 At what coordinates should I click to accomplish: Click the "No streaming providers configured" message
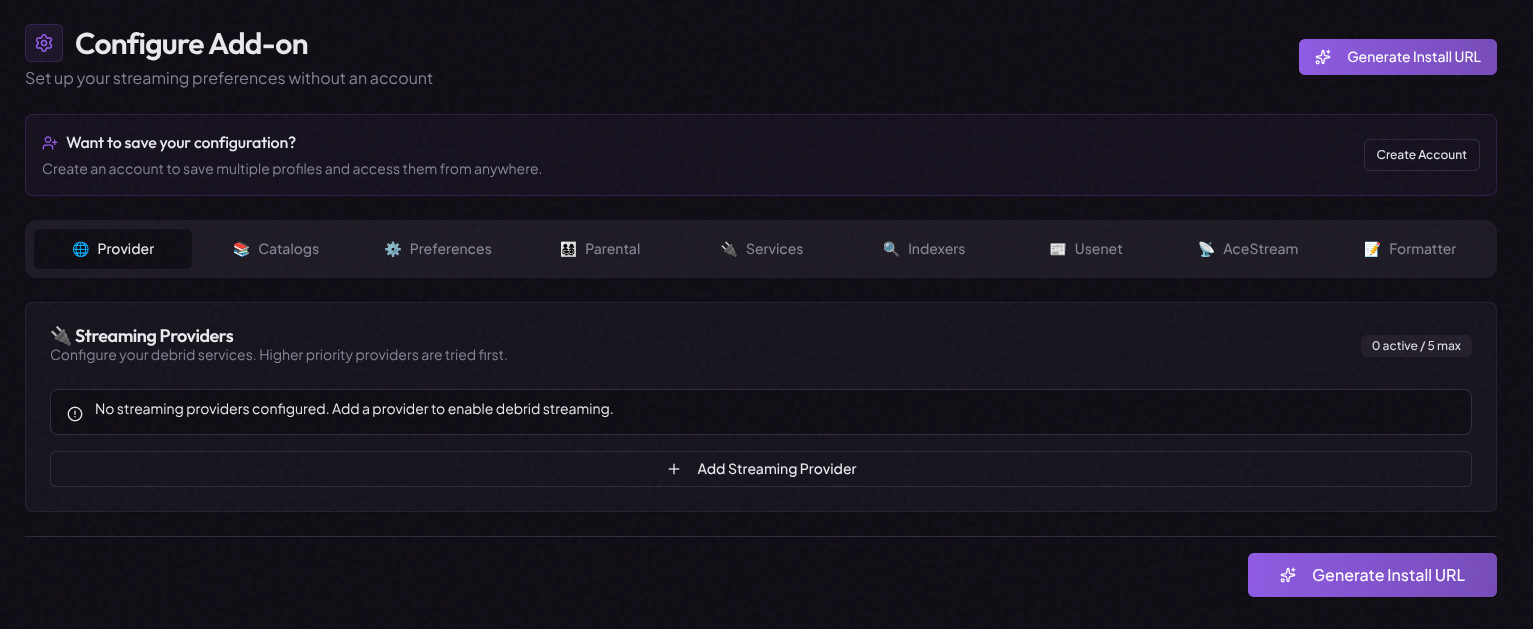(354, 409)
